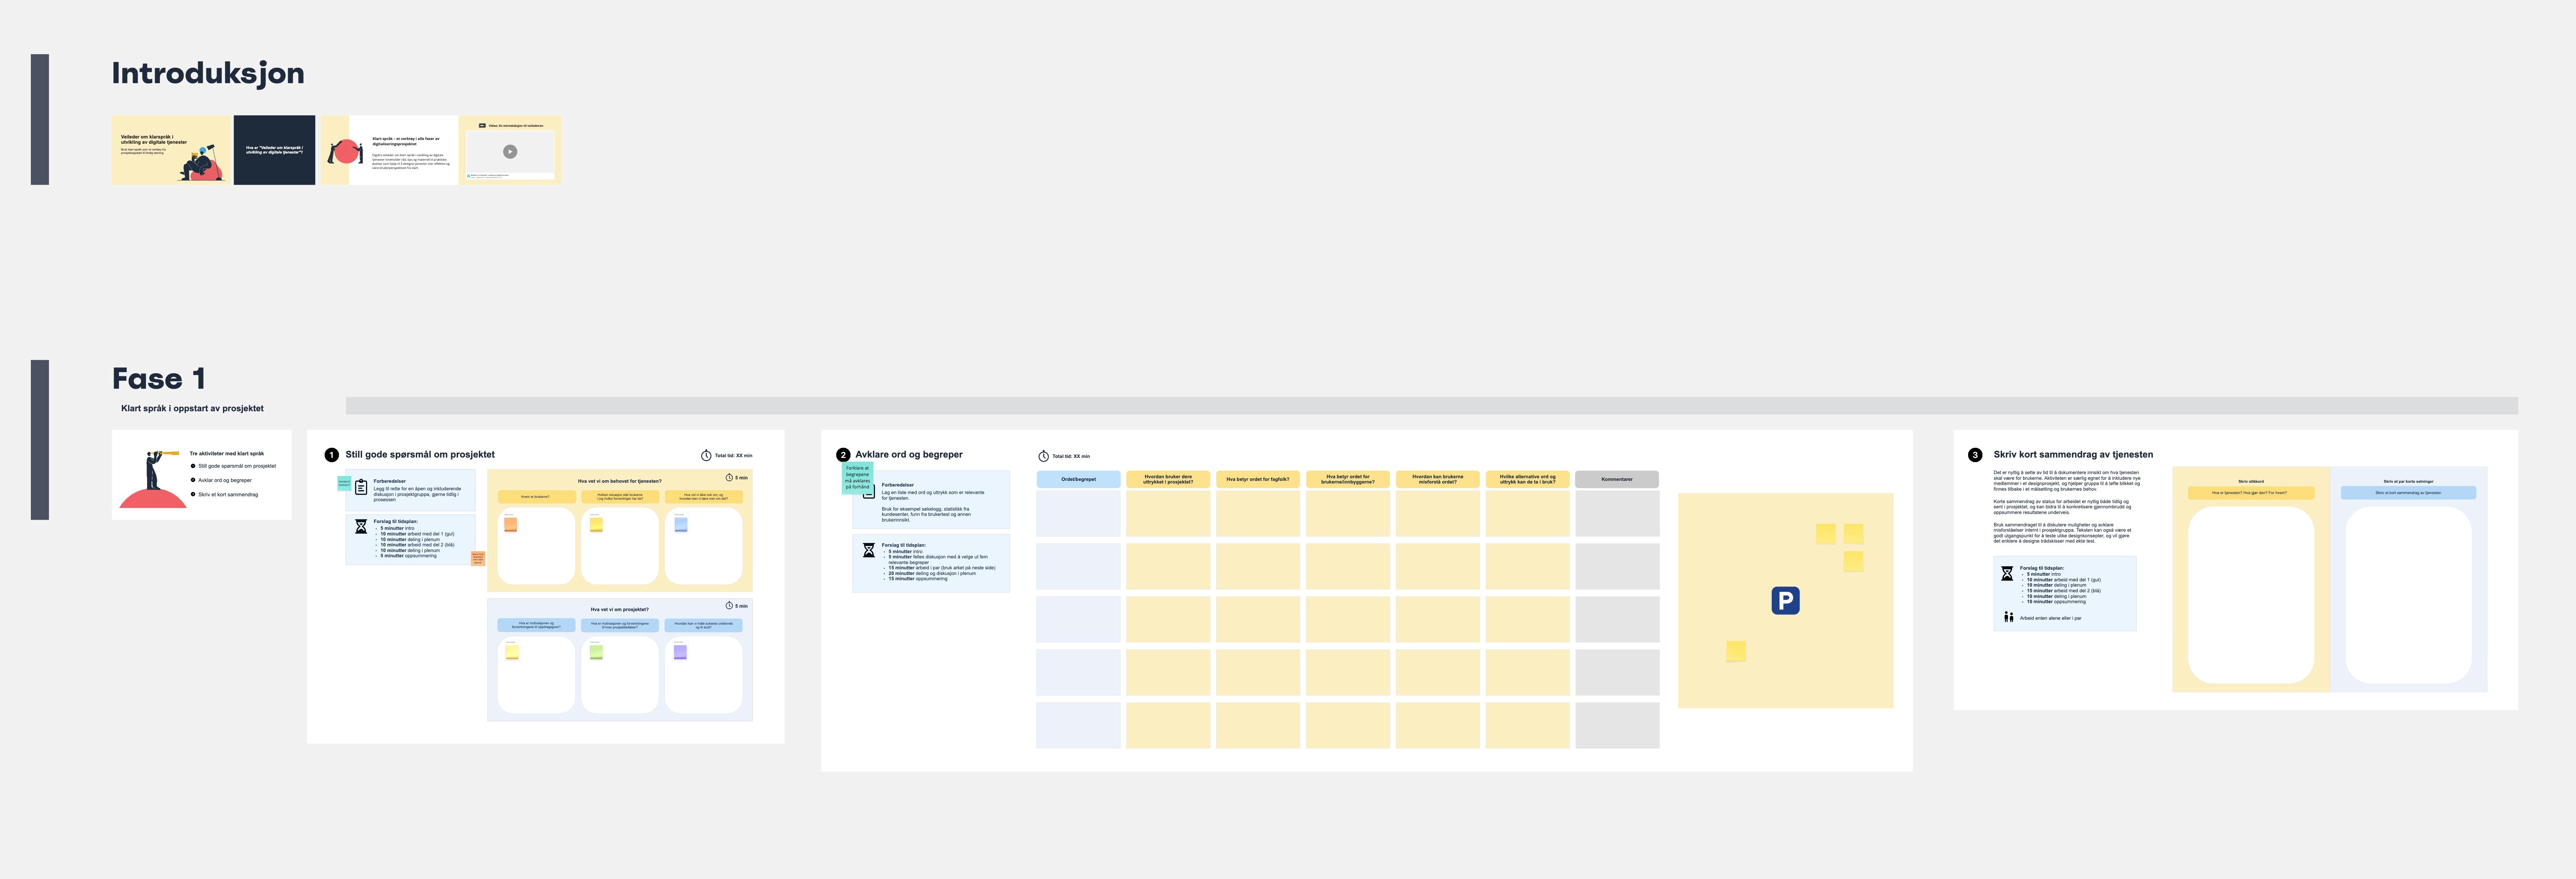Screen dimensions: 2576x879
Task: Play the introduction video on the slide
Action: tap(510, 152)
